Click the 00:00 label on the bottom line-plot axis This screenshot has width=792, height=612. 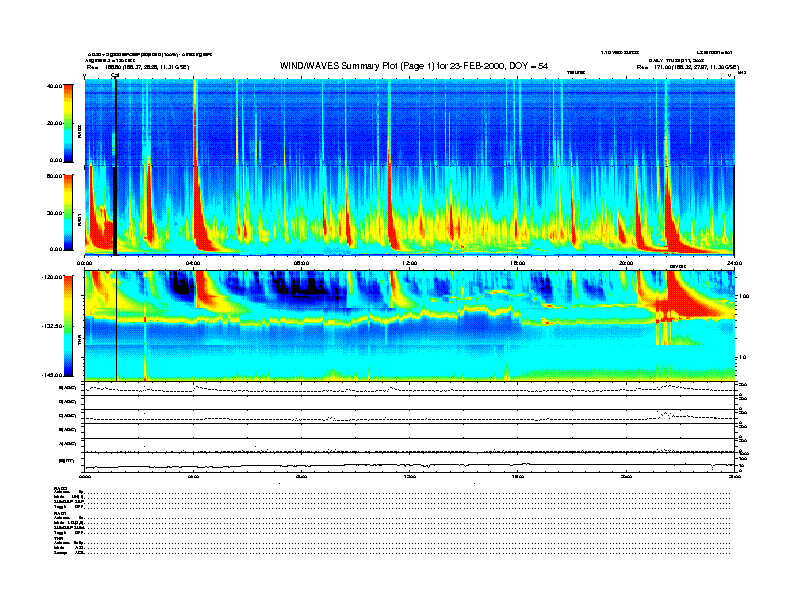click(85, 476)
